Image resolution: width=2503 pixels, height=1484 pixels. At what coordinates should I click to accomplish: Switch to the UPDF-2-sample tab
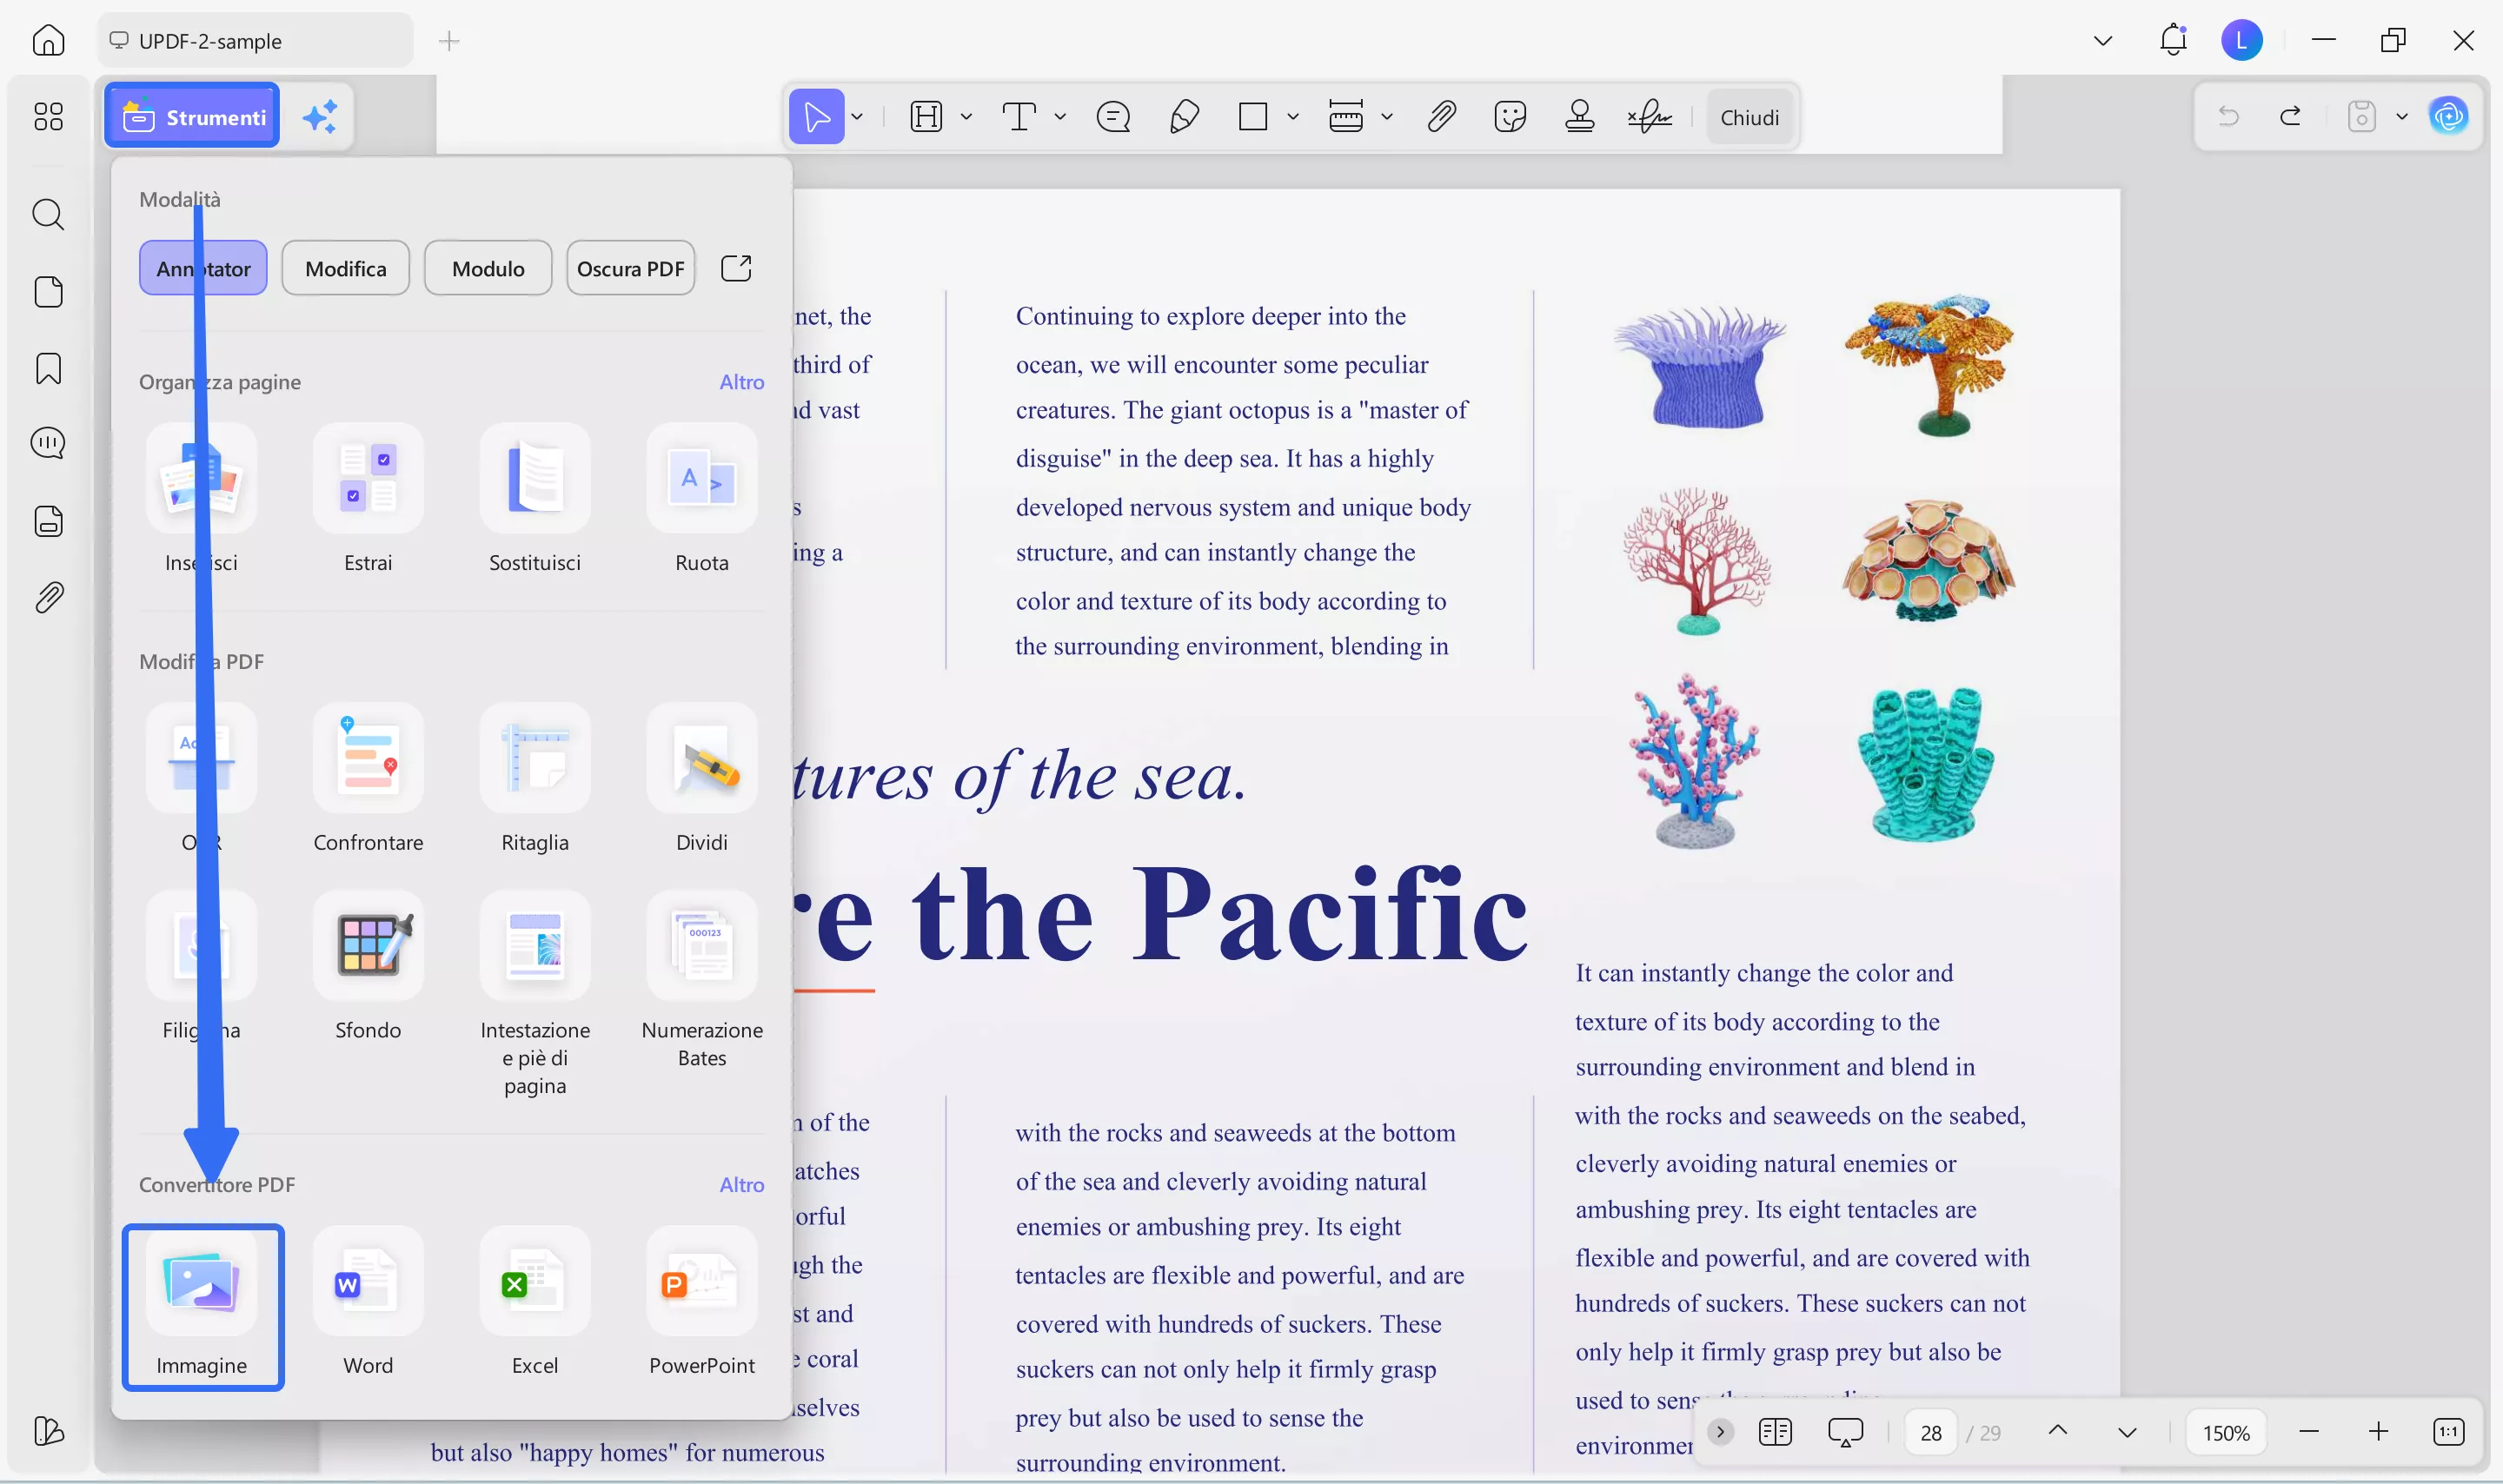(x=255, y=41)
